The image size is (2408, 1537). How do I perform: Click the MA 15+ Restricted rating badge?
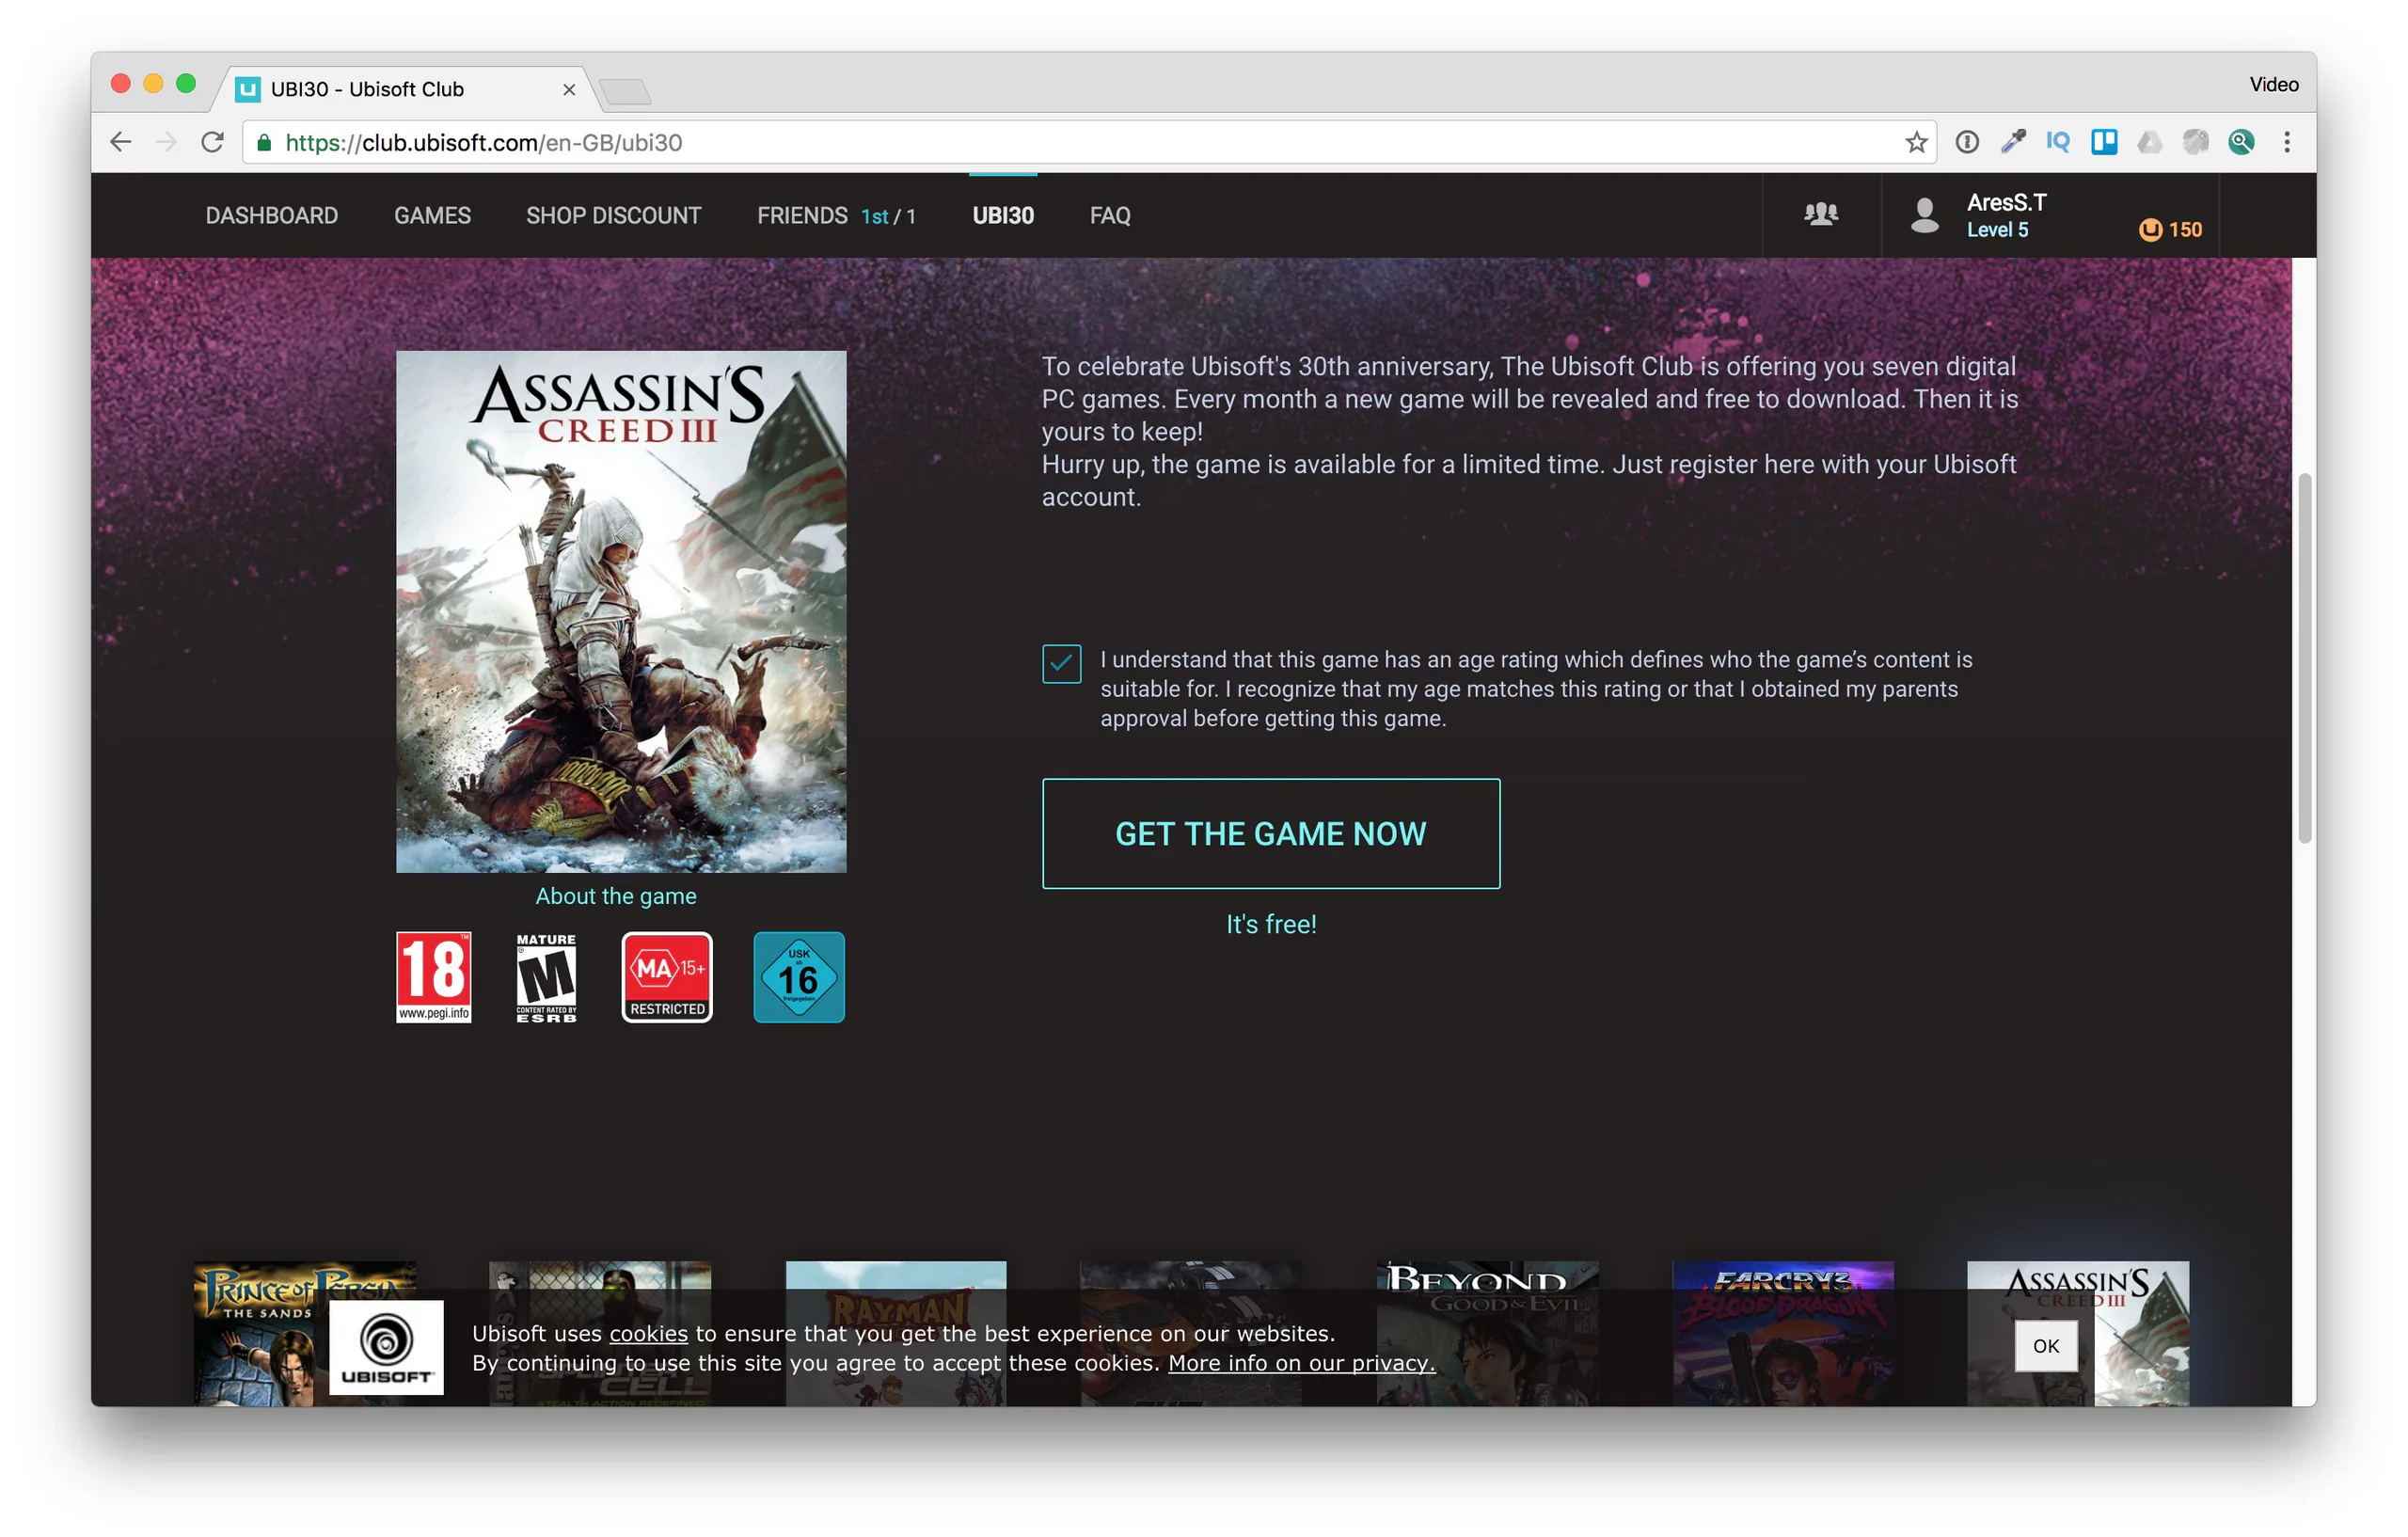point(667,977)
